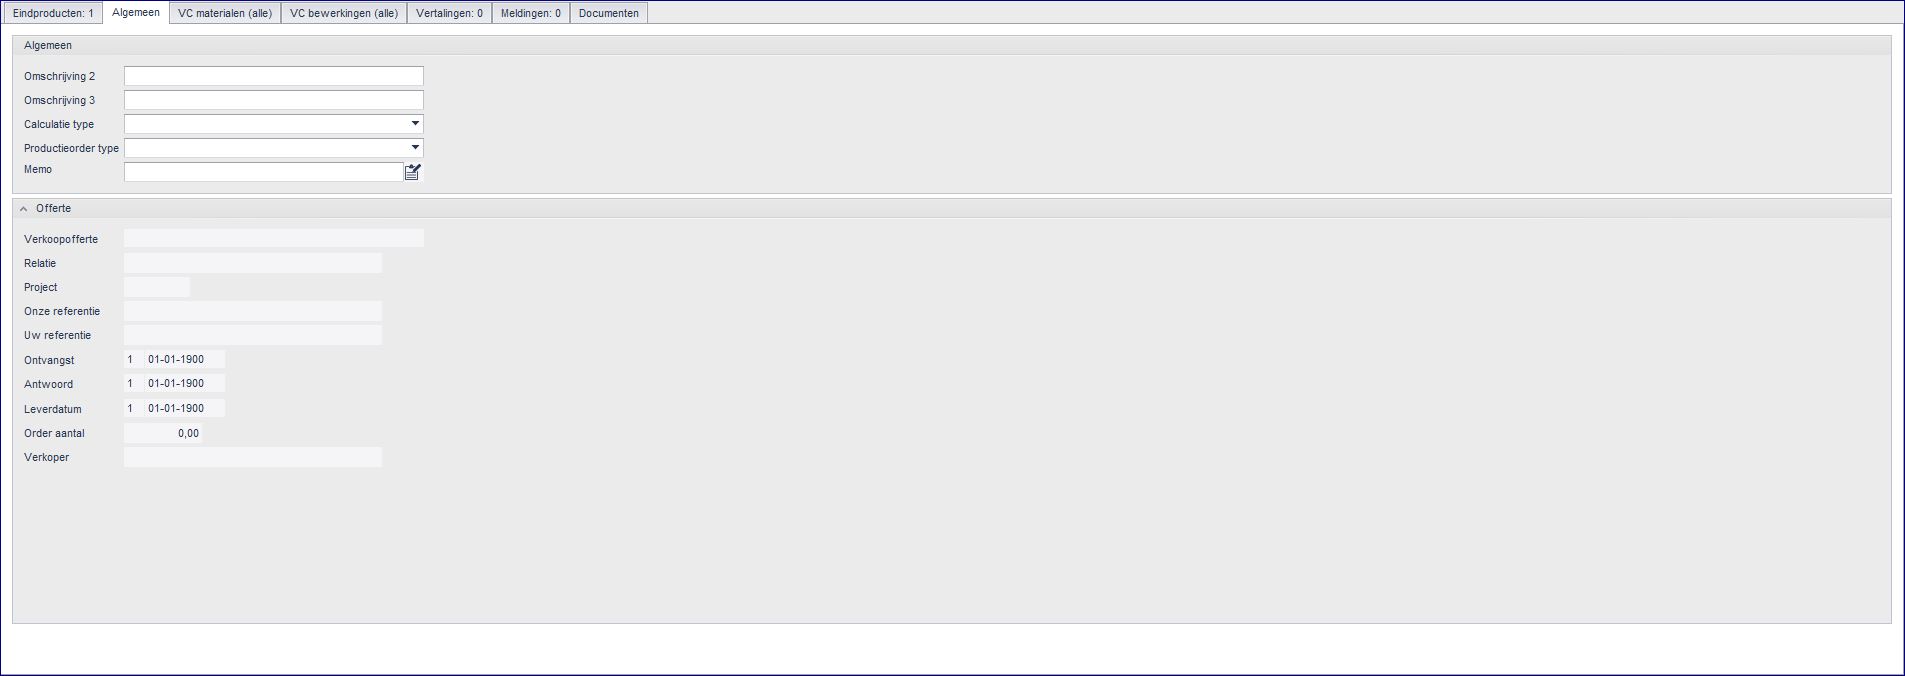
Task: Select the Algemeen tab
Action: 136,12
